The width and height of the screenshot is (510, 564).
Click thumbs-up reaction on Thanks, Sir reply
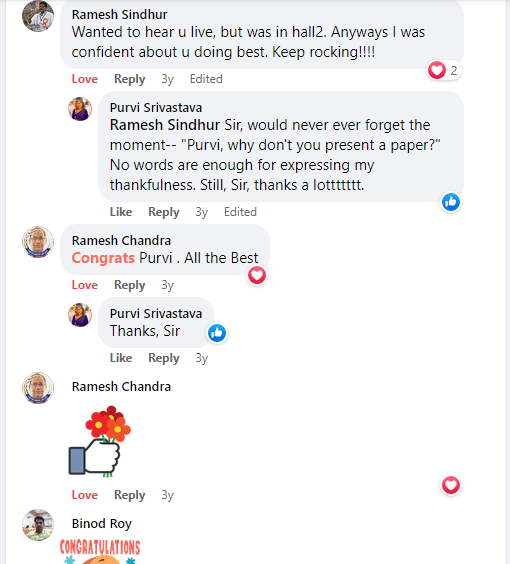tap(217, 333)
